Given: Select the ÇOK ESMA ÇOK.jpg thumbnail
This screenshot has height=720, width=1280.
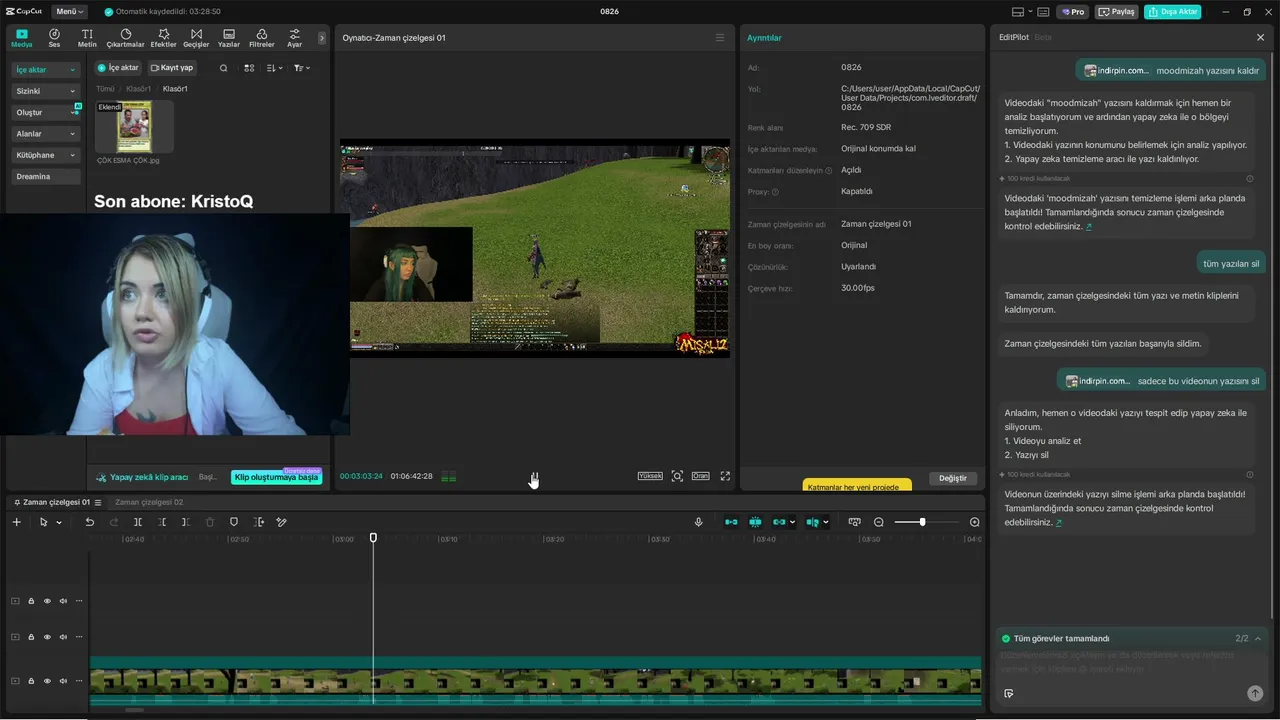Looking at the screenshot, I should click(134, 127).
